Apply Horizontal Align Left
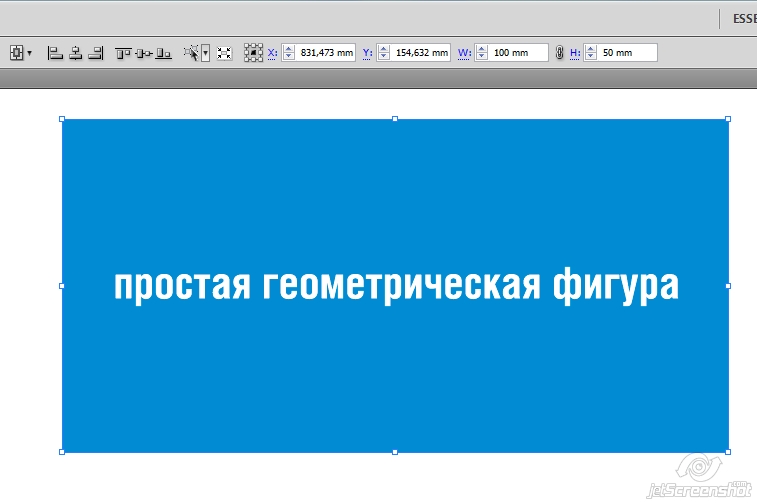Screen dimensions: 757x504 point(55,53)
